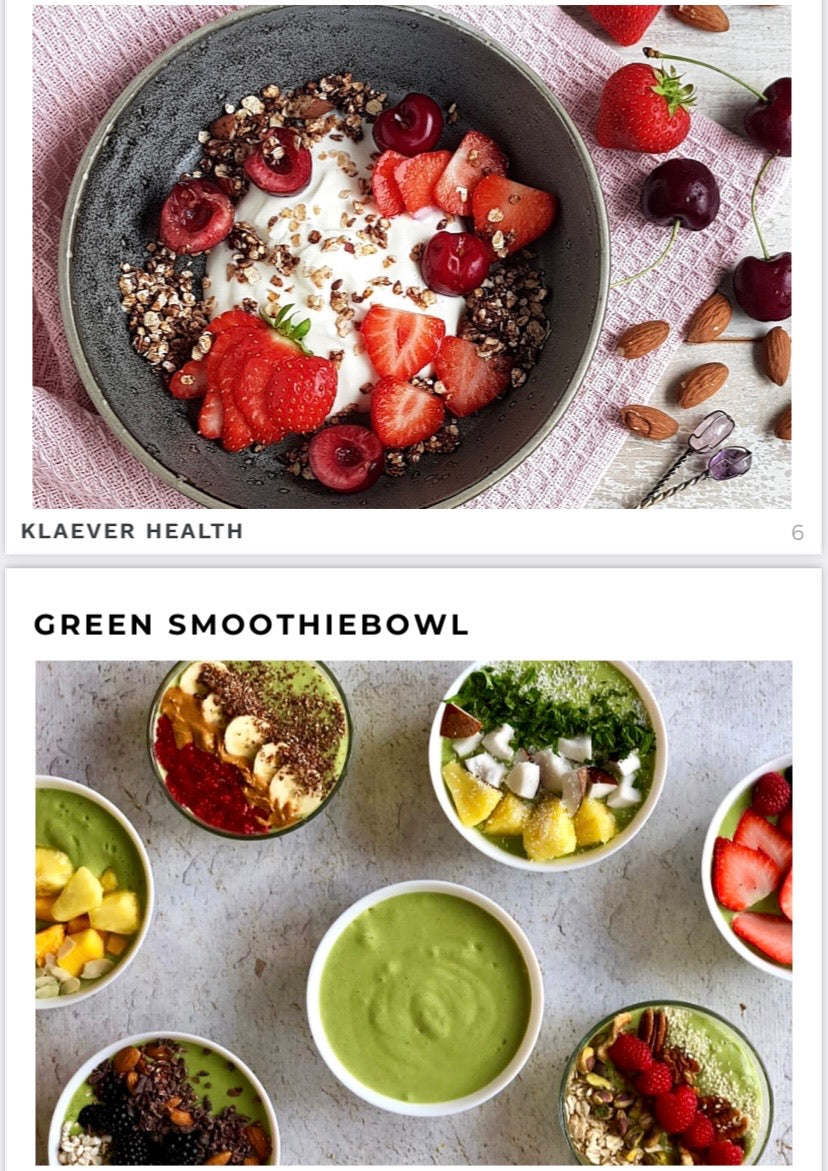Select the GREEN SMOOTHIEBOWL heading

[251, 624]
